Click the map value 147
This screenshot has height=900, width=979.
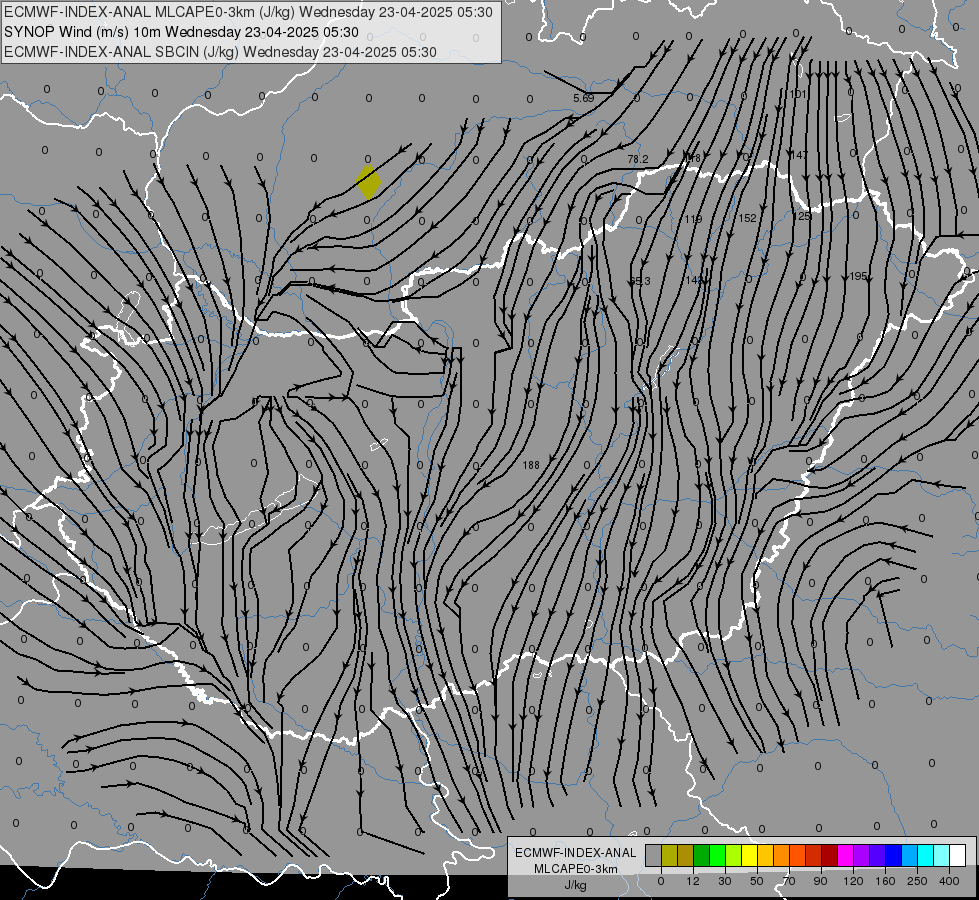point(799,155)
